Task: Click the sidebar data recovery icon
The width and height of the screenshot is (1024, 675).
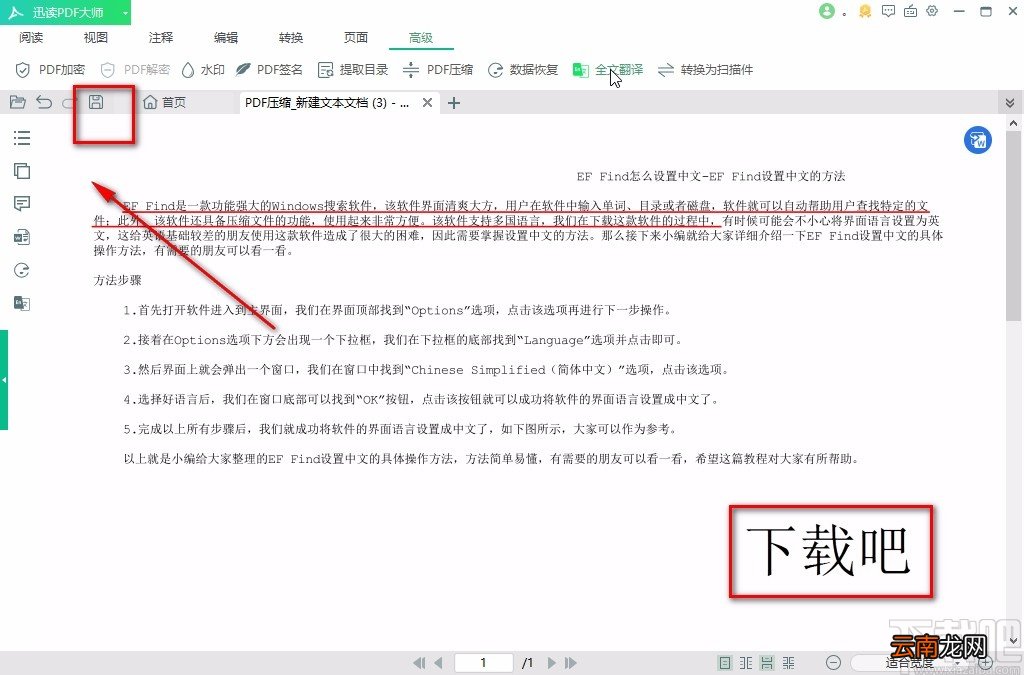Action: (22, 270)
